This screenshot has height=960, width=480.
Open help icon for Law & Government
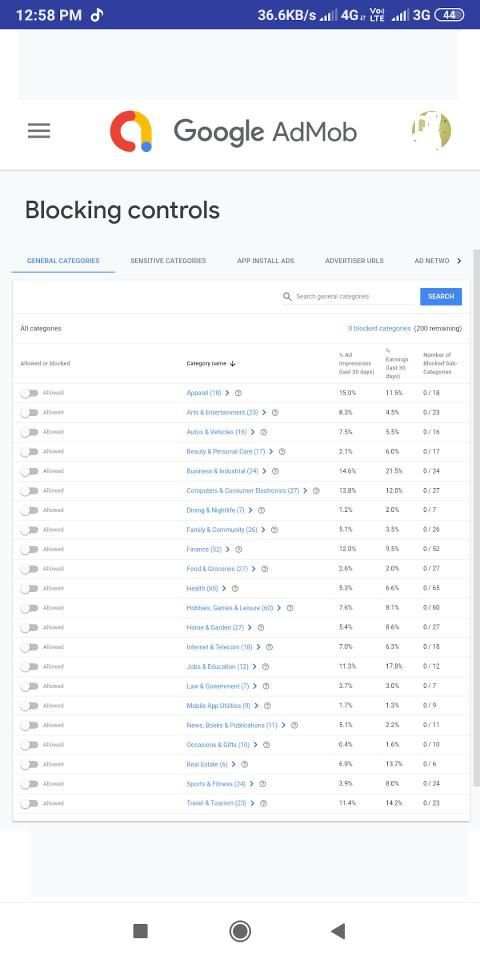tap(266, 686)
